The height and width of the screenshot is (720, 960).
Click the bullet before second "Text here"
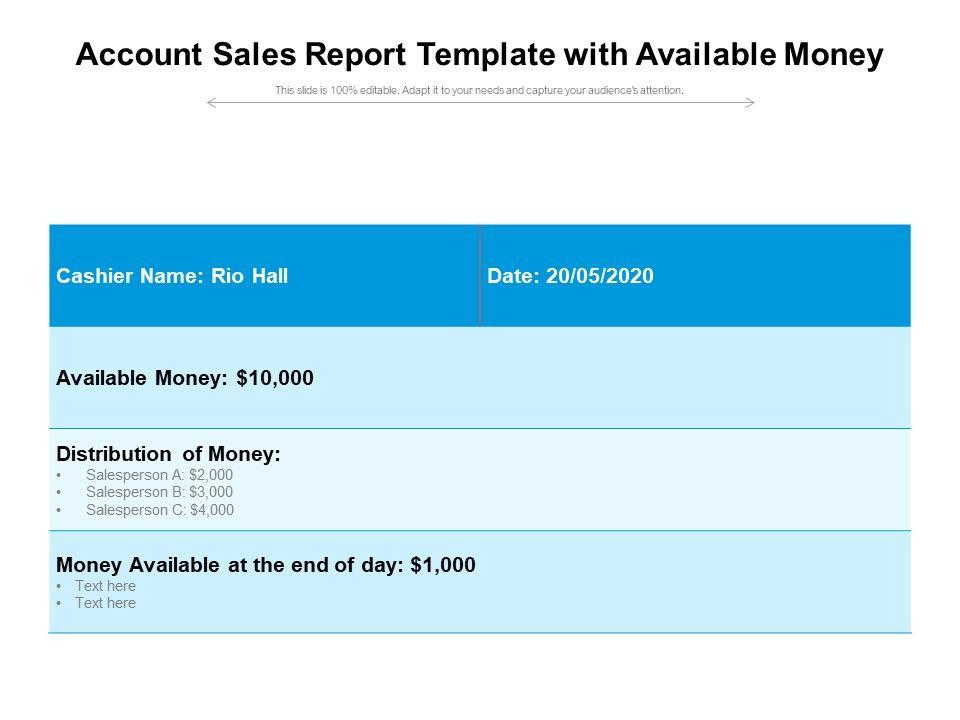(x=60, y=604)
